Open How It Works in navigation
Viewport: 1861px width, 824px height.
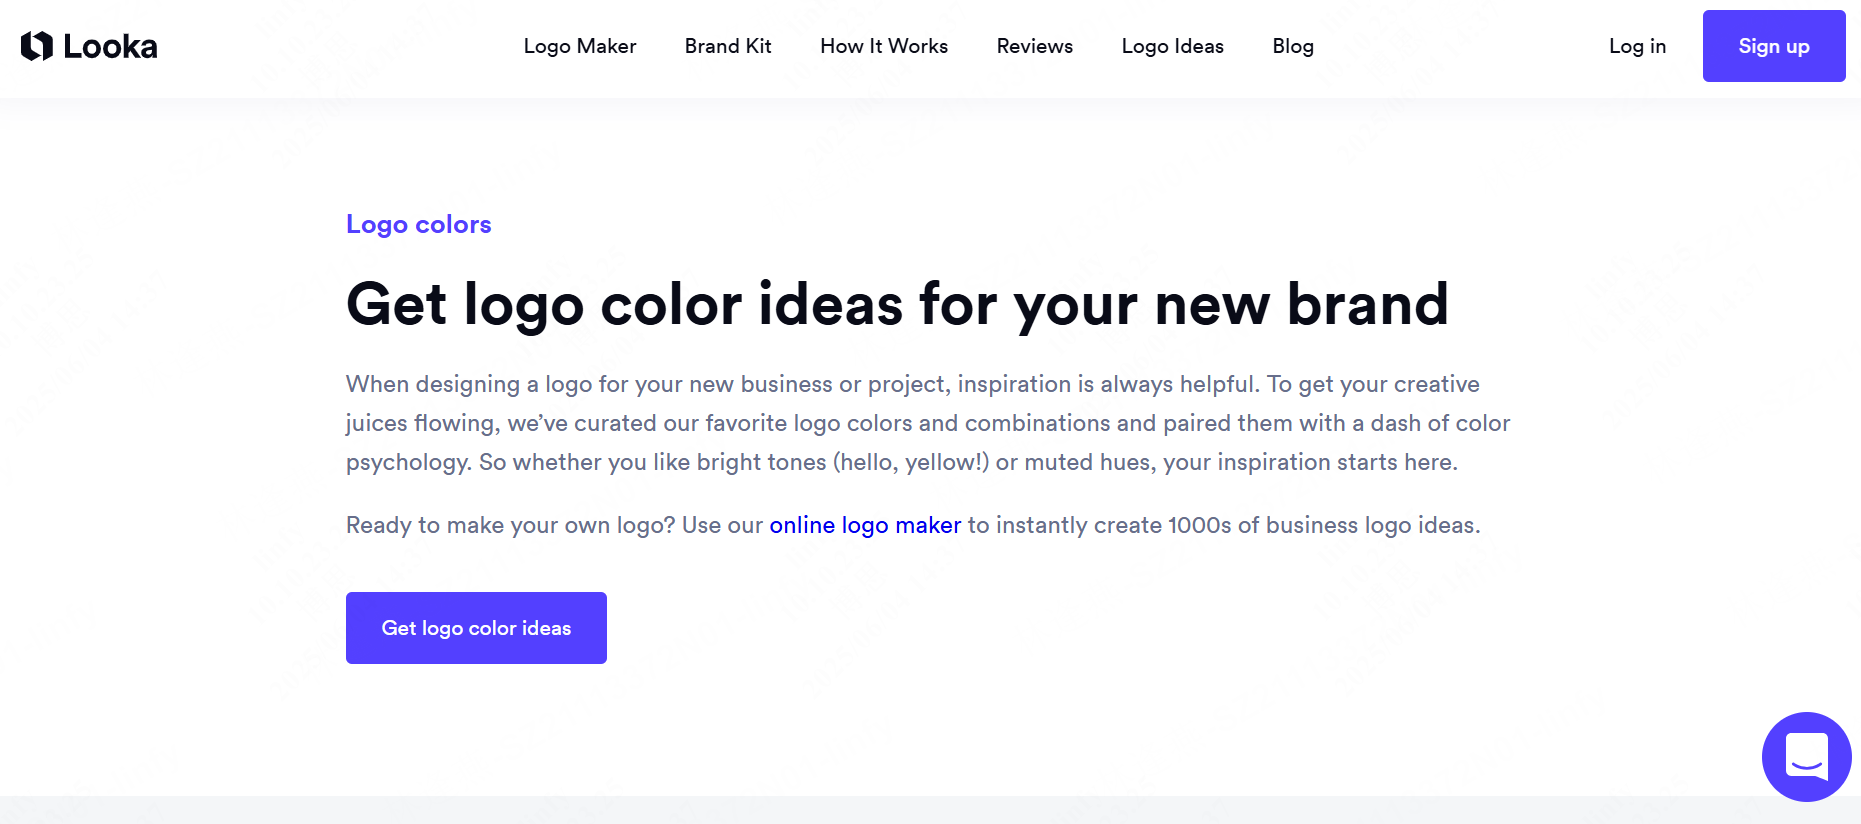884,46
